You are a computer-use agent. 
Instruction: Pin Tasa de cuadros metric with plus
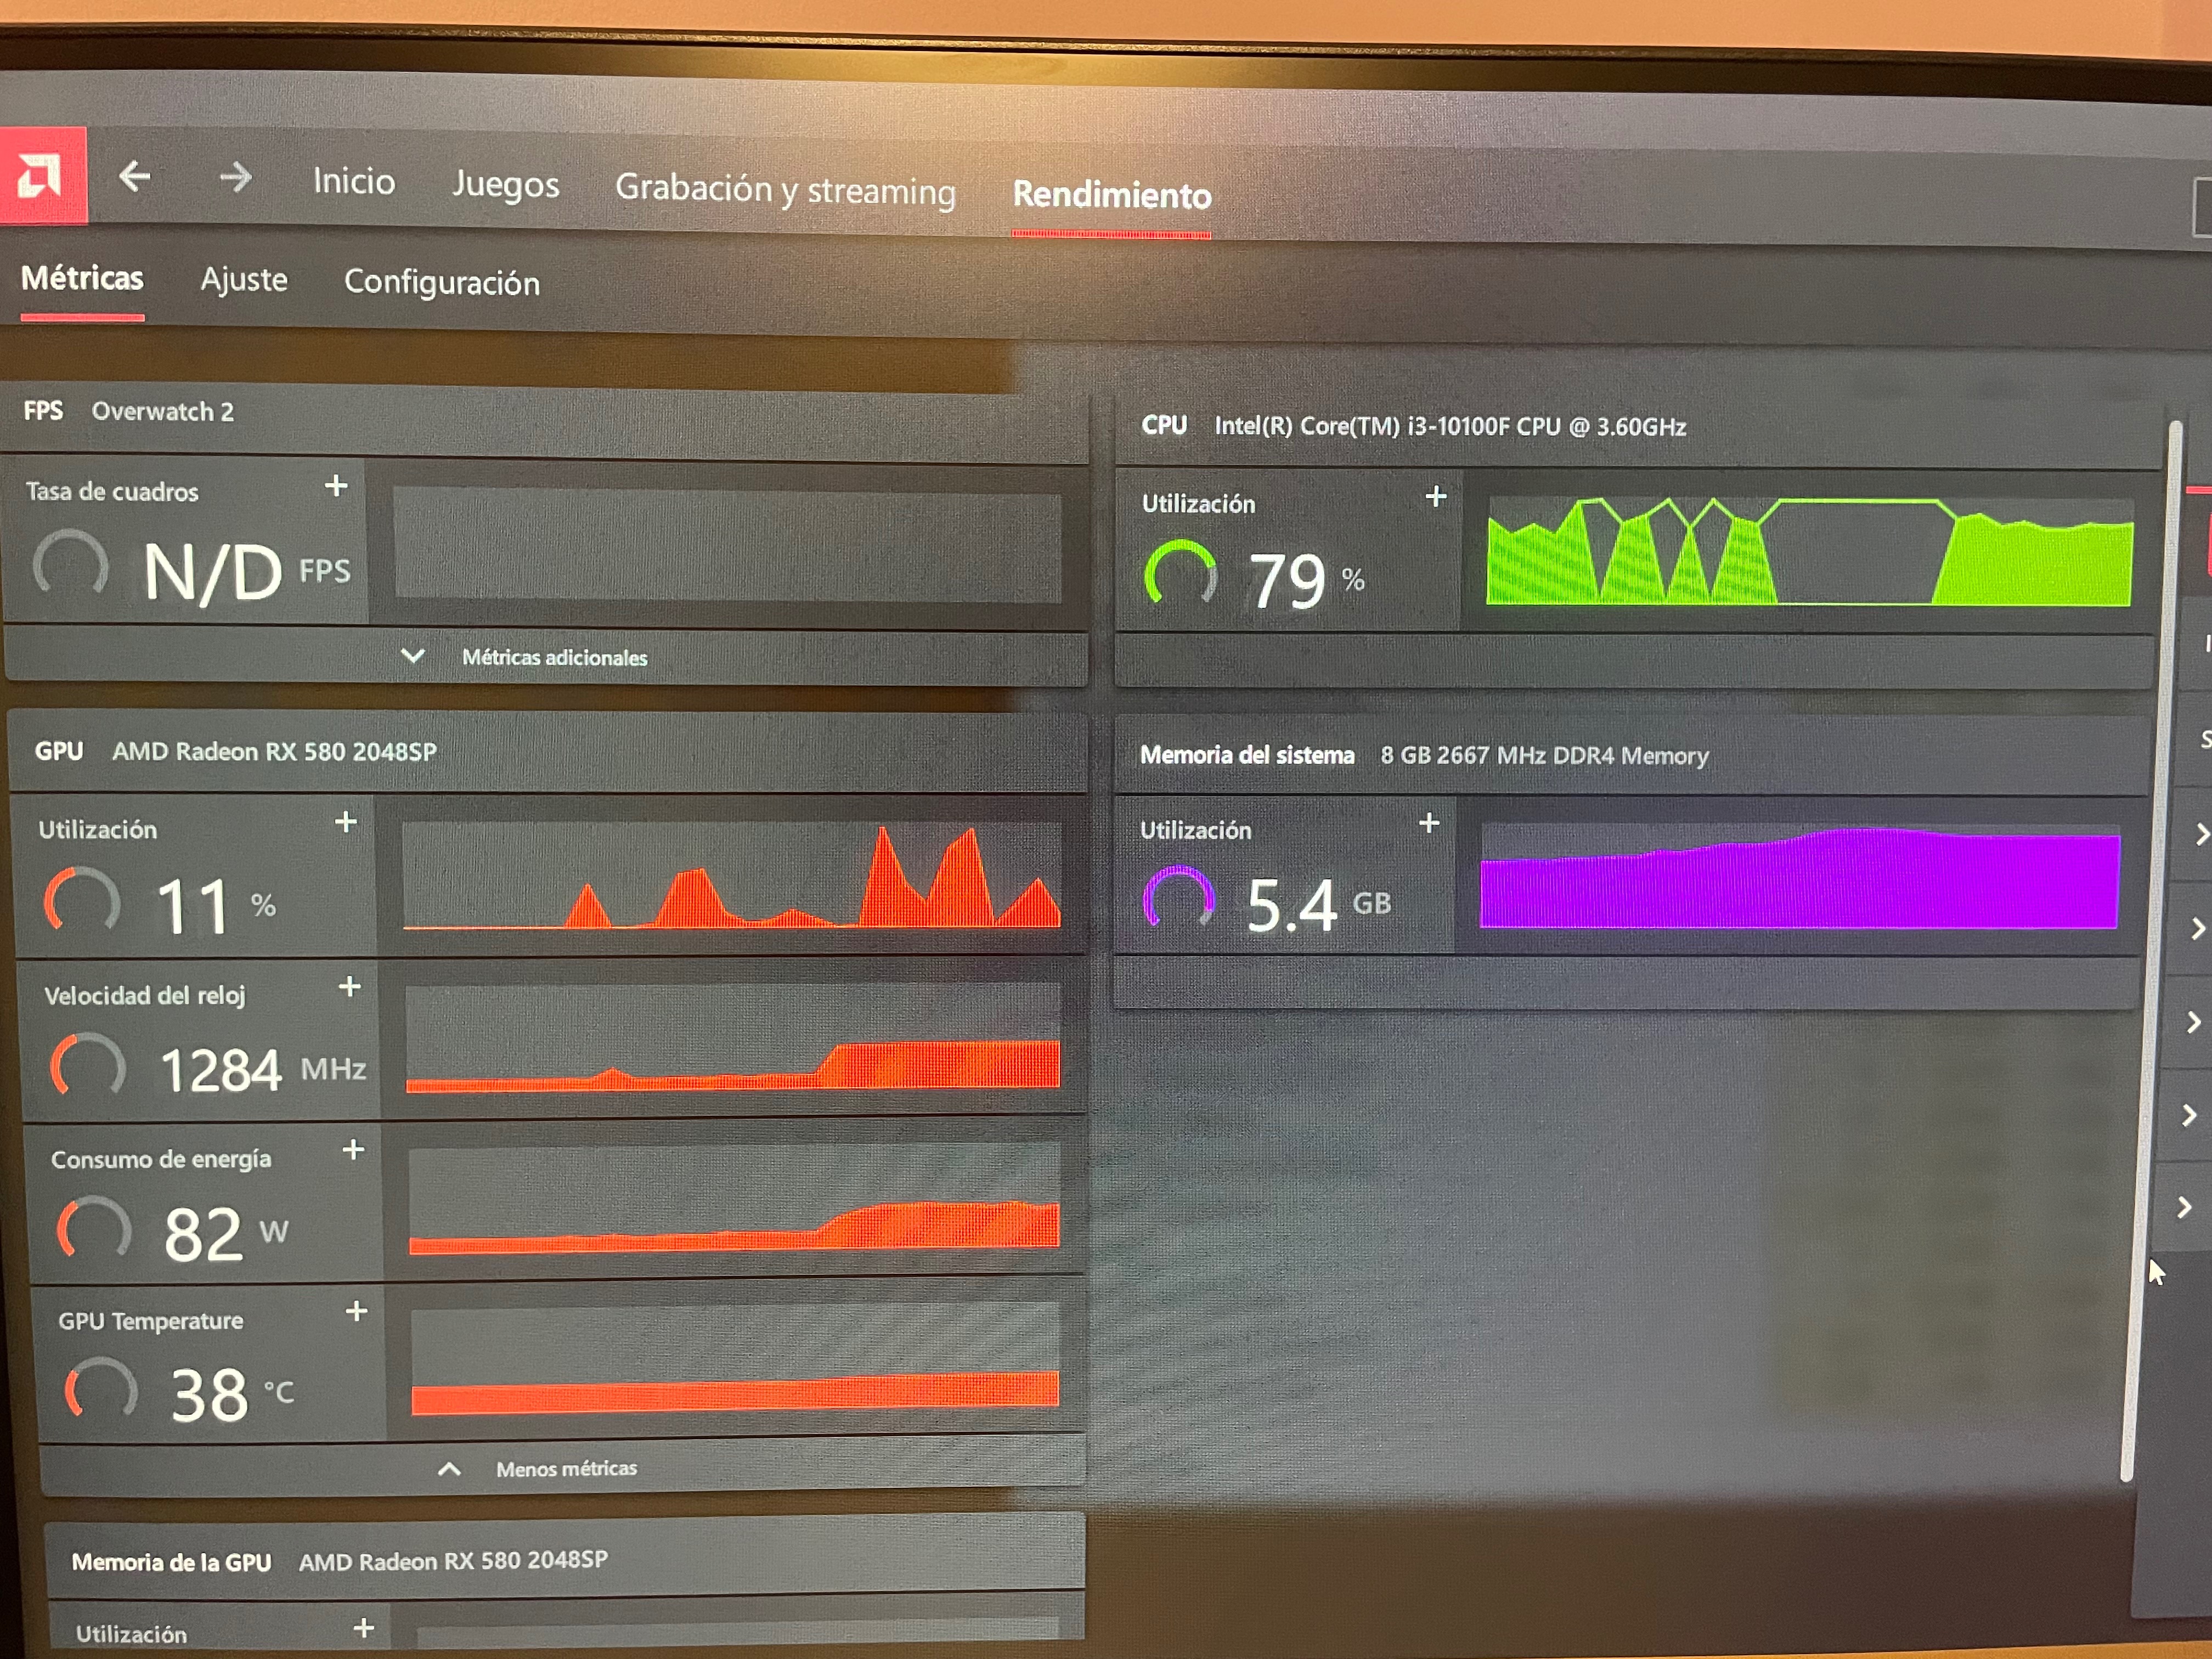336,486
